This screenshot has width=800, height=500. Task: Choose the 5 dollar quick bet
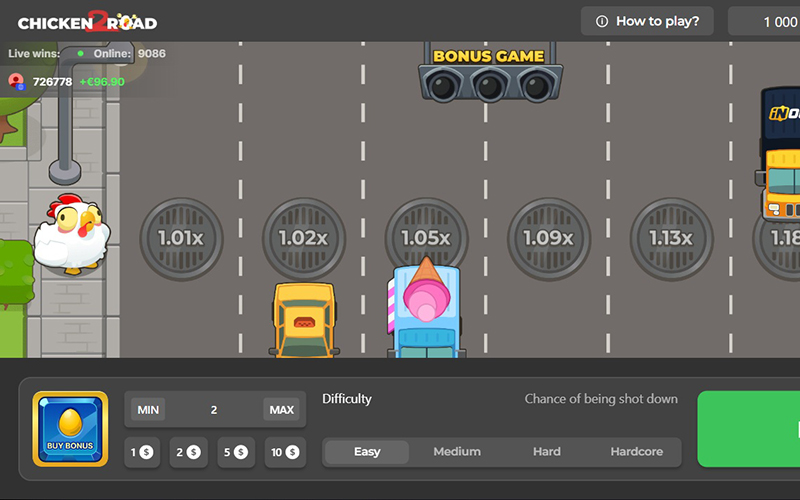236,452
